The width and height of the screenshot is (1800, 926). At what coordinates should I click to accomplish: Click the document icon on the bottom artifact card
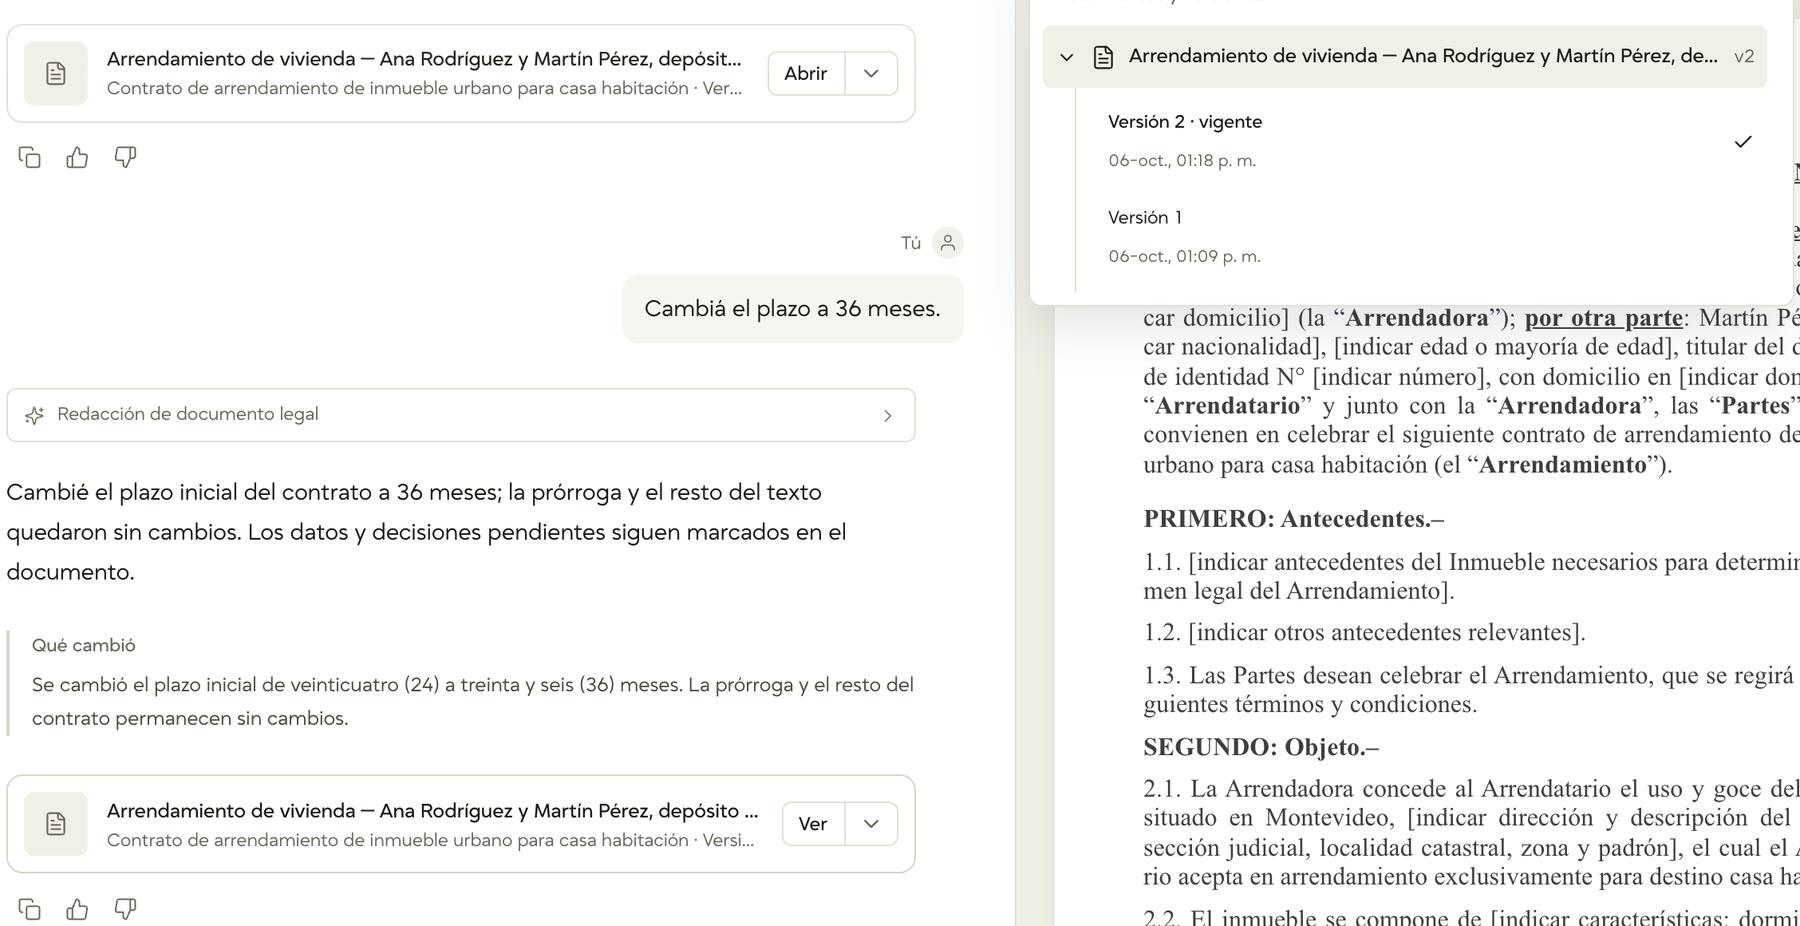[56, 824]
